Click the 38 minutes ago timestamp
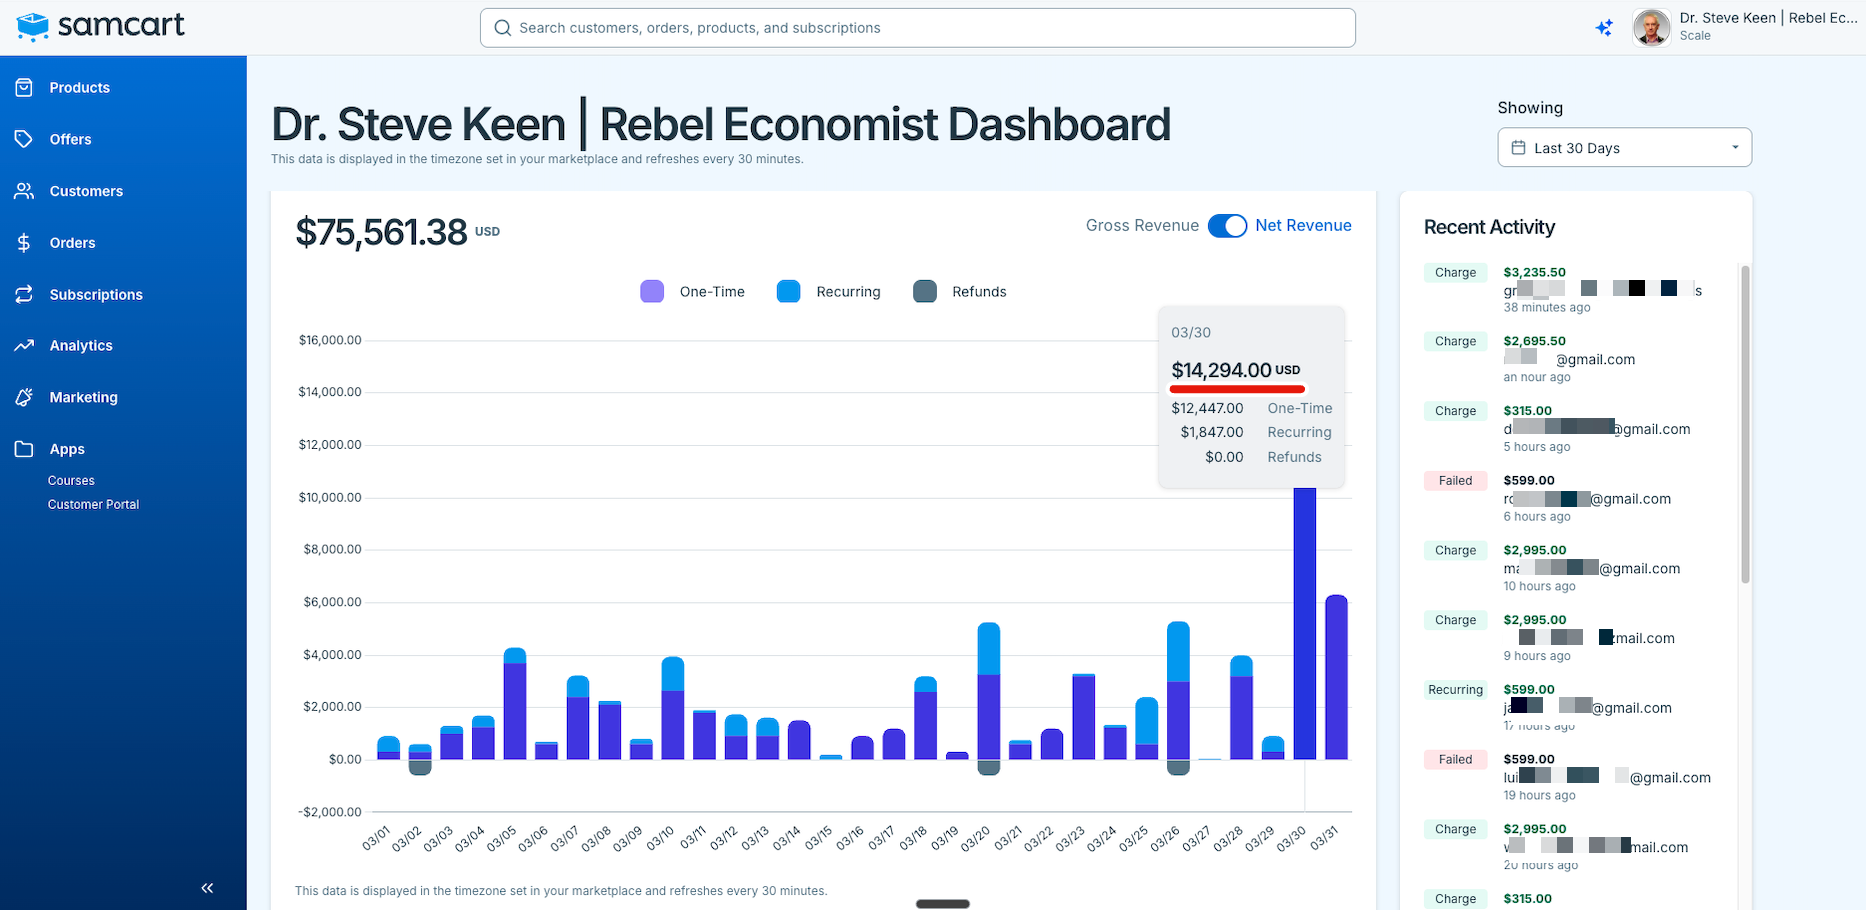Screen dimensions: 1866x910 (x=1546, y=308)
